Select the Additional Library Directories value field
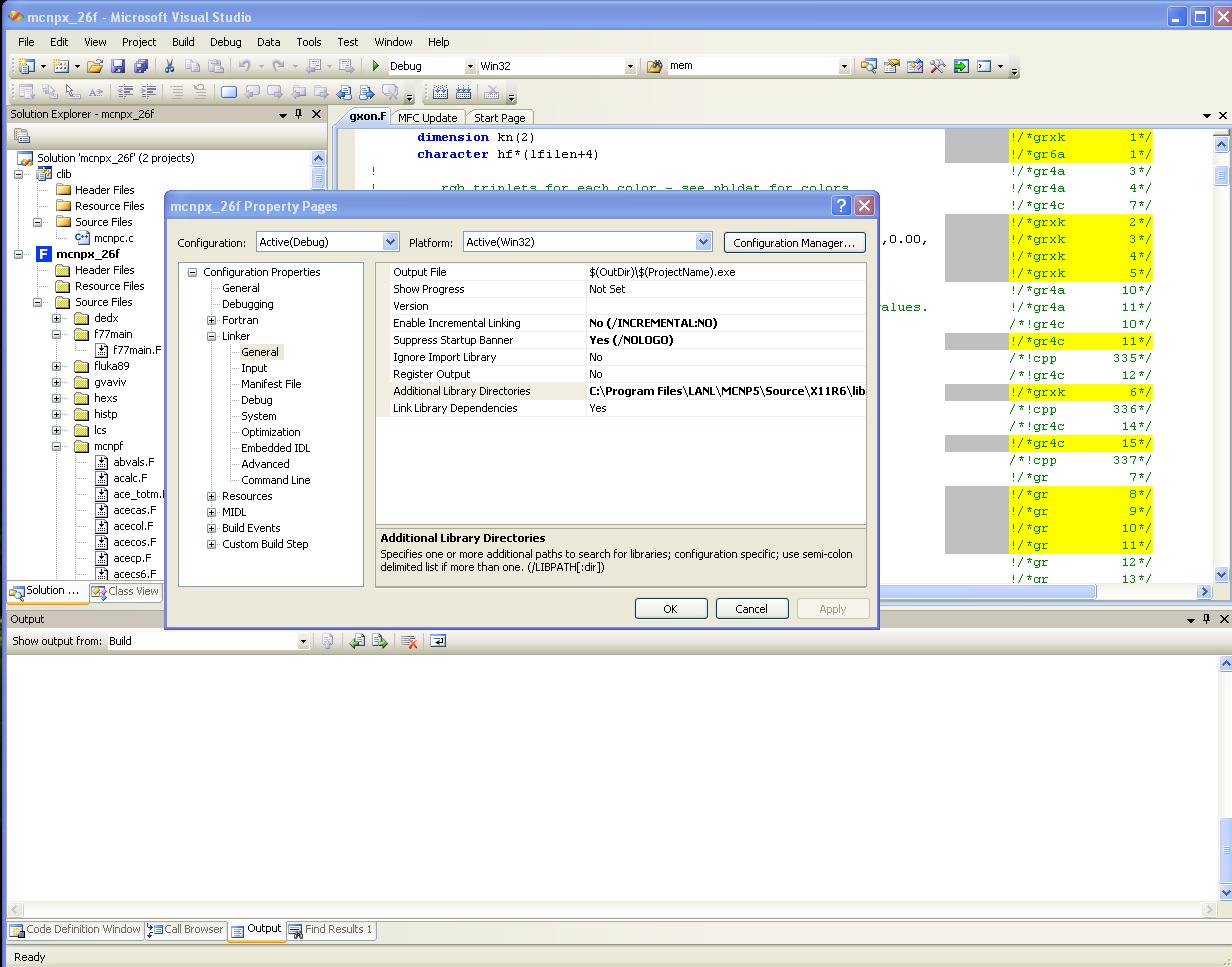The width and height of the screenshot is (1232, 967). coord(726,391)
